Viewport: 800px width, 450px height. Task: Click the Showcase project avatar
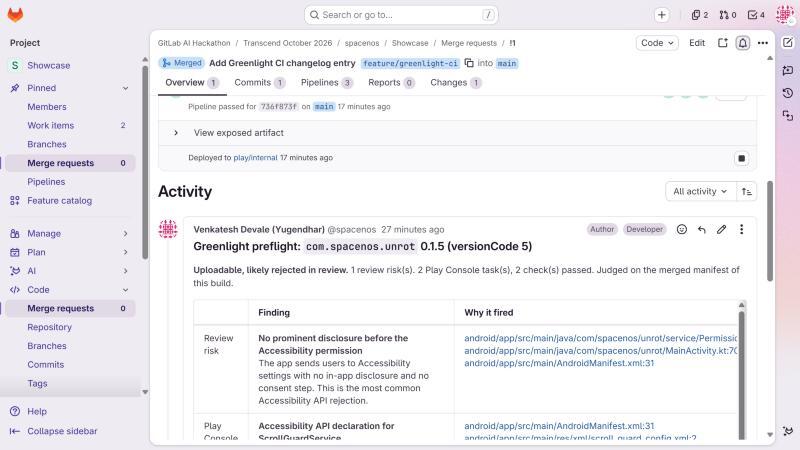15,65
